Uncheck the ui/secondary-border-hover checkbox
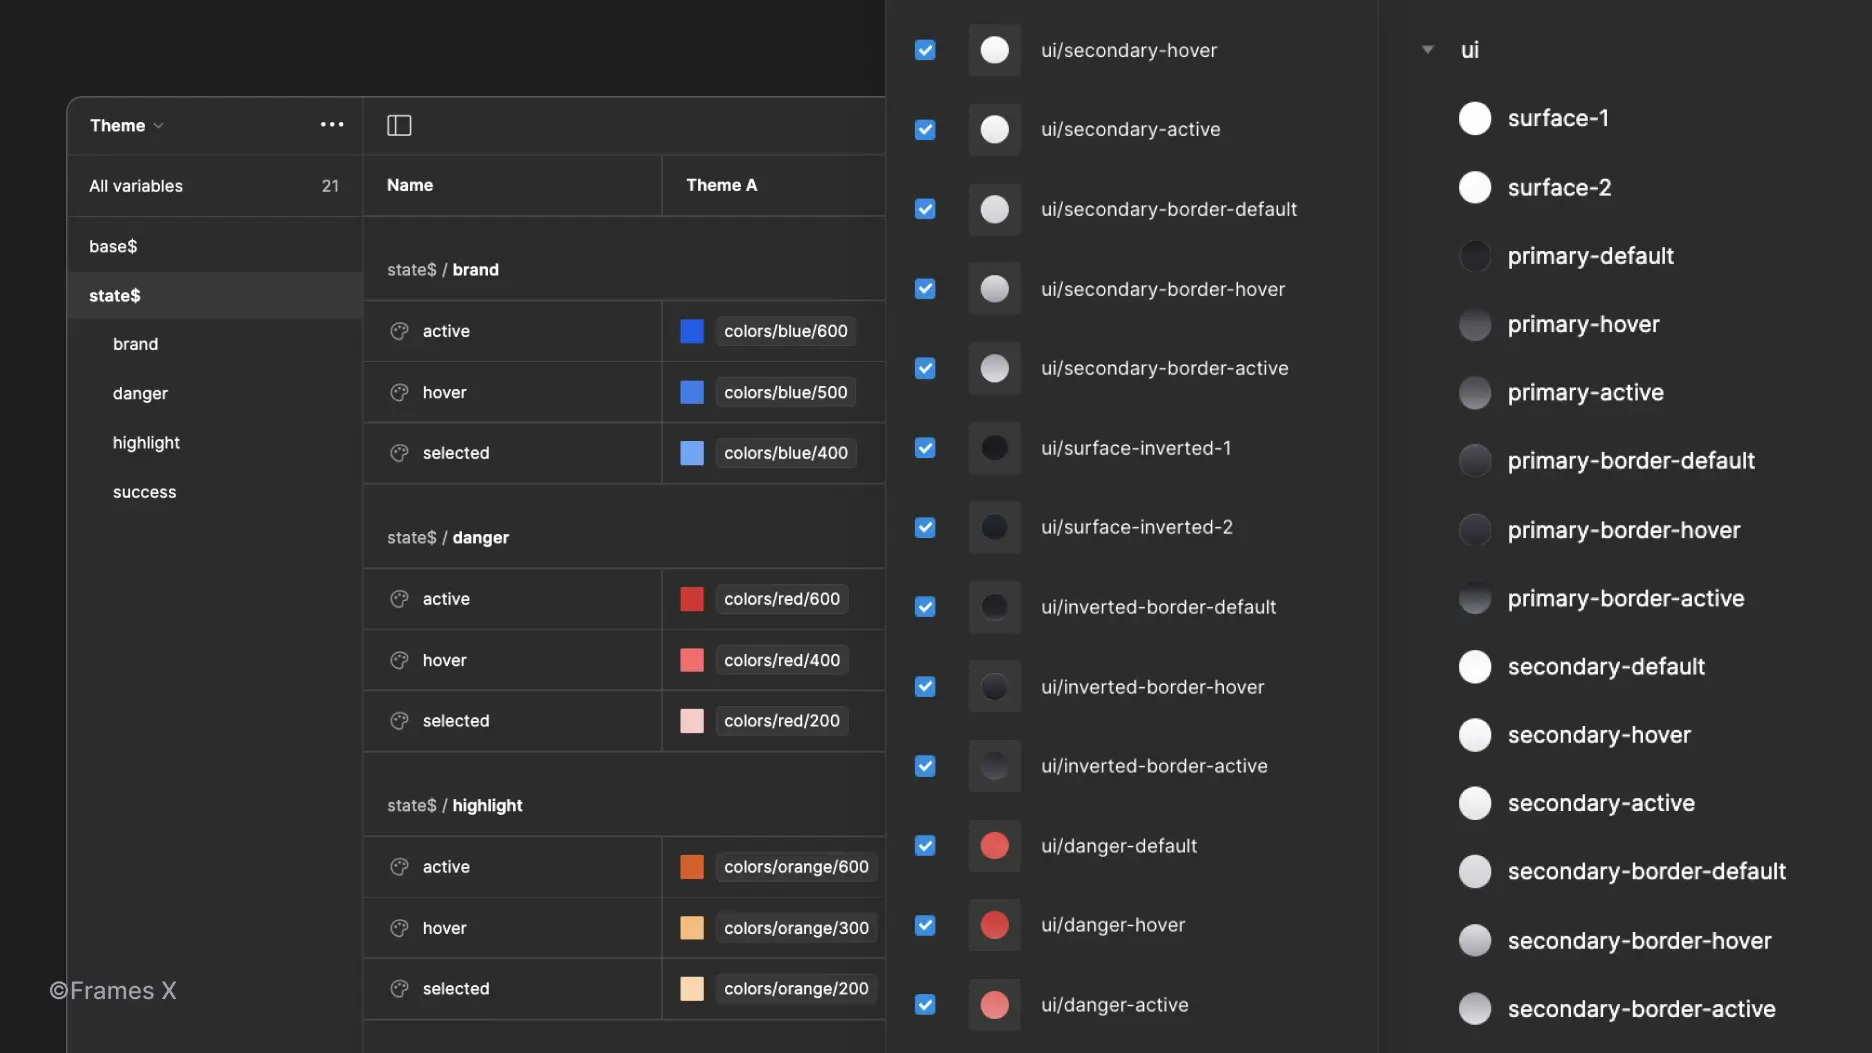This screenshot has width=1872, height=1053. [925, 289]
